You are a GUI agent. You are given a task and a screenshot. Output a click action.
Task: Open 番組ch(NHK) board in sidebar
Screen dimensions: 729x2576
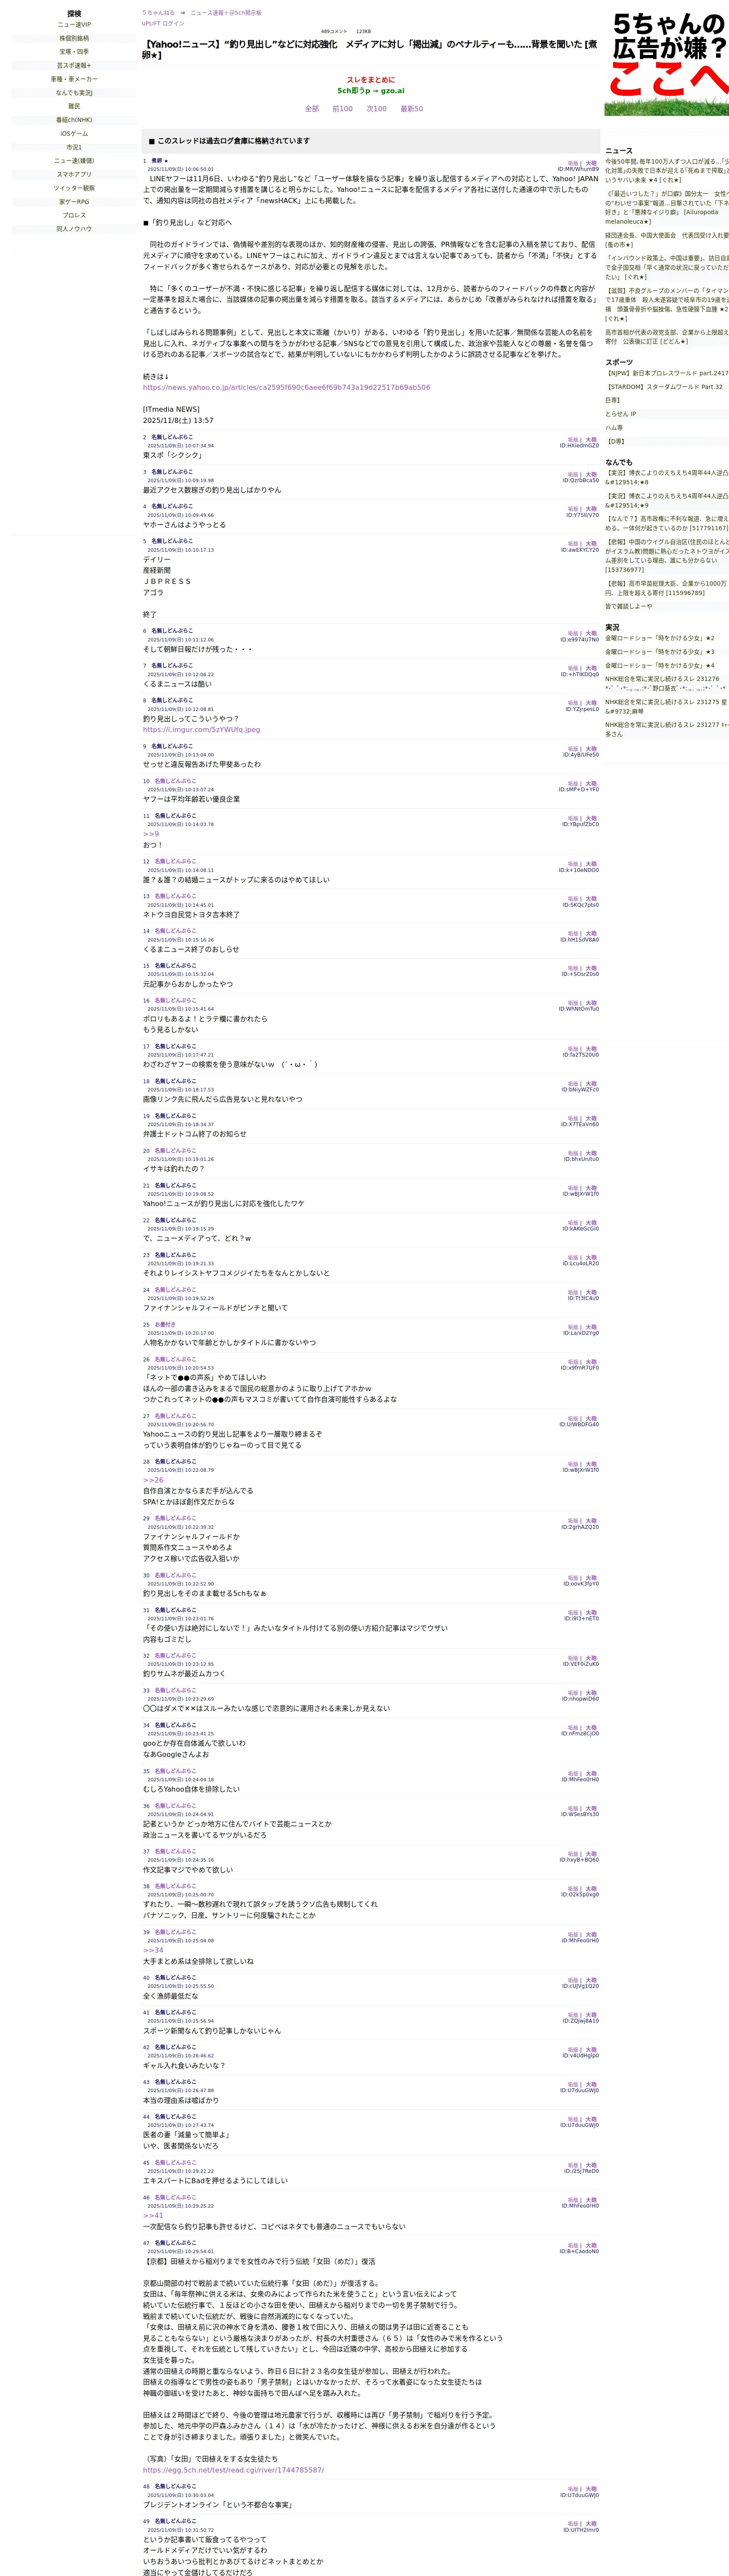(x=74, y=120)
